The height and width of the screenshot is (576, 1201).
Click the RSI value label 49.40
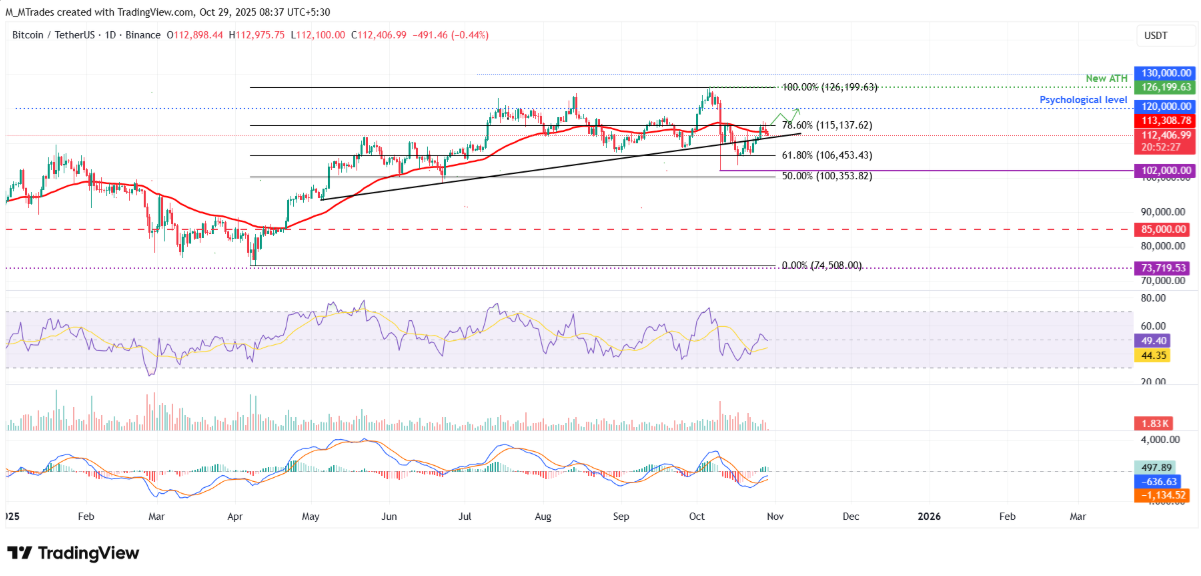pos(1153,340)
